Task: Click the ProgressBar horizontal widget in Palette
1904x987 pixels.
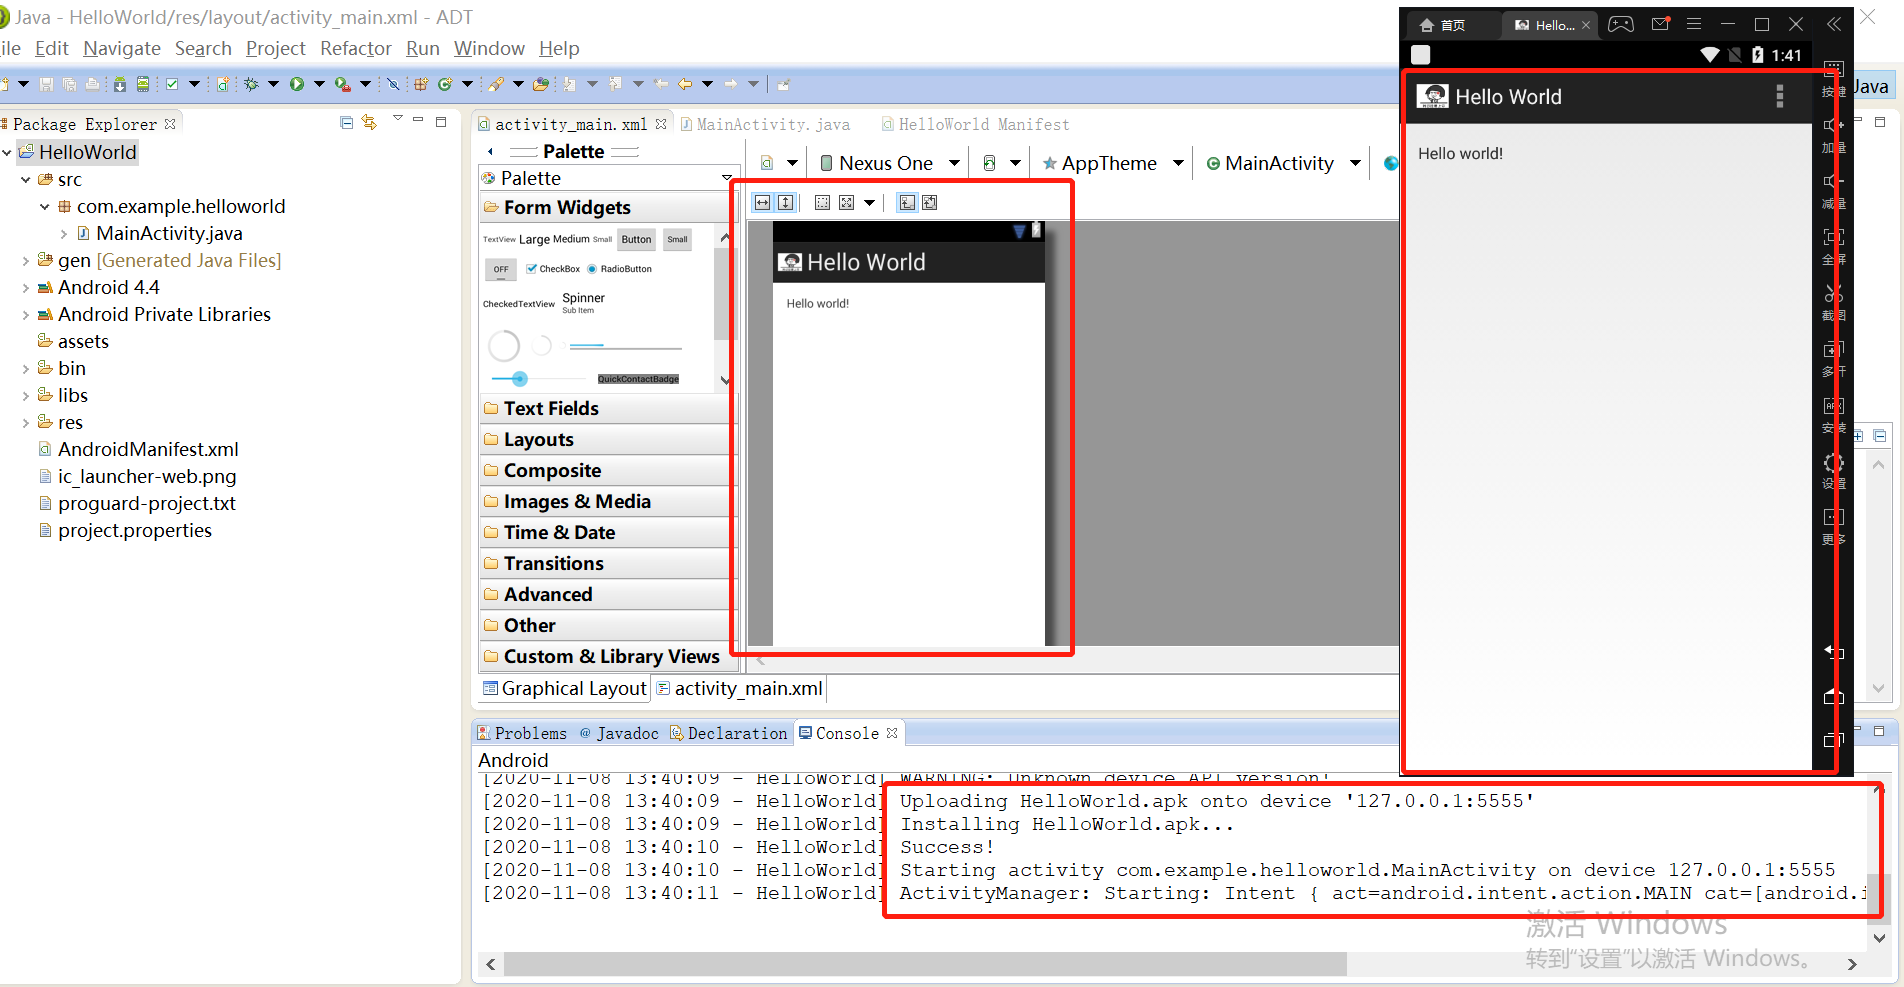Action: pos(625,346)
